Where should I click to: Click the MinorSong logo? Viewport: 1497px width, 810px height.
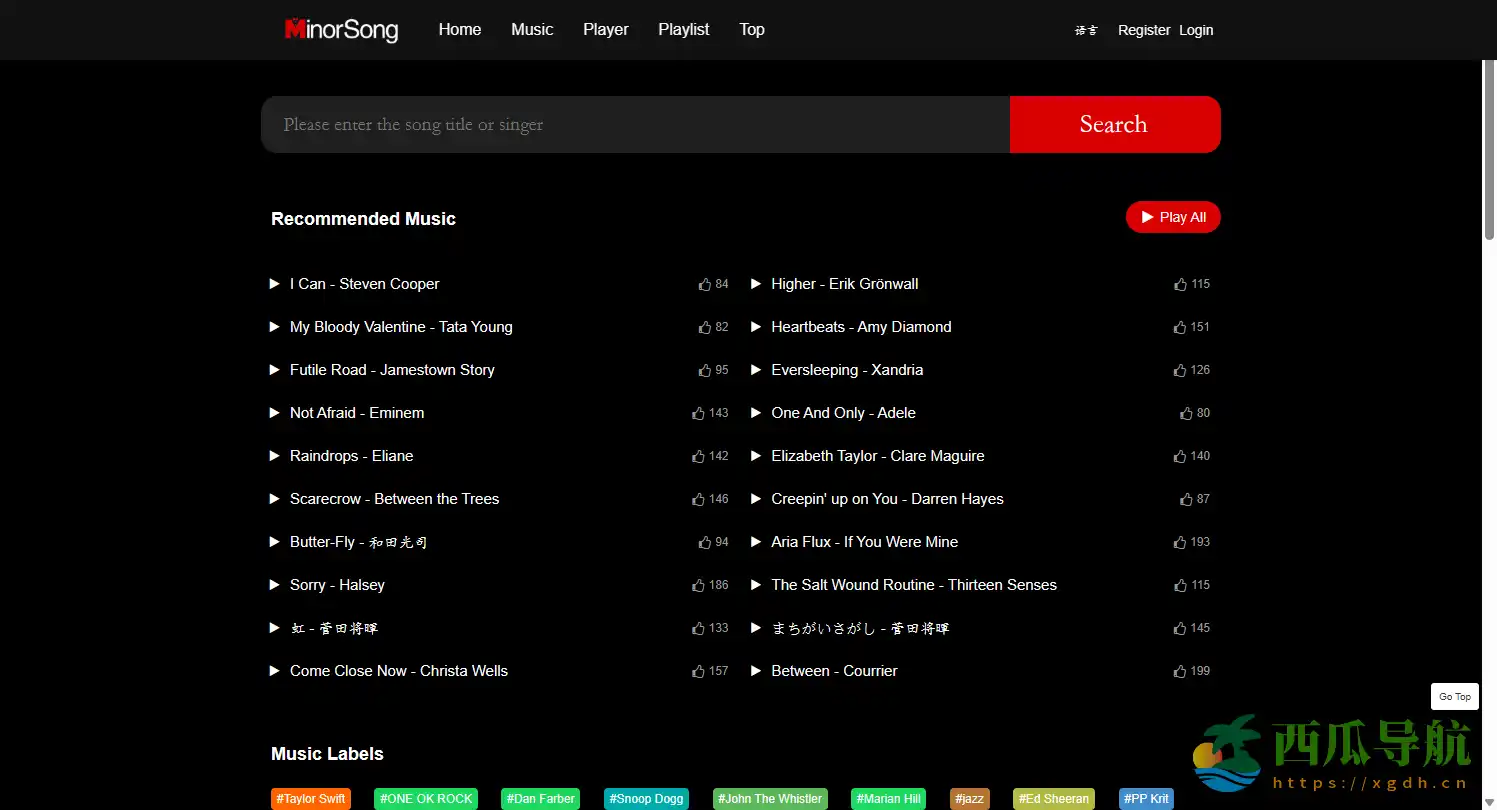(x=341, y=30)
